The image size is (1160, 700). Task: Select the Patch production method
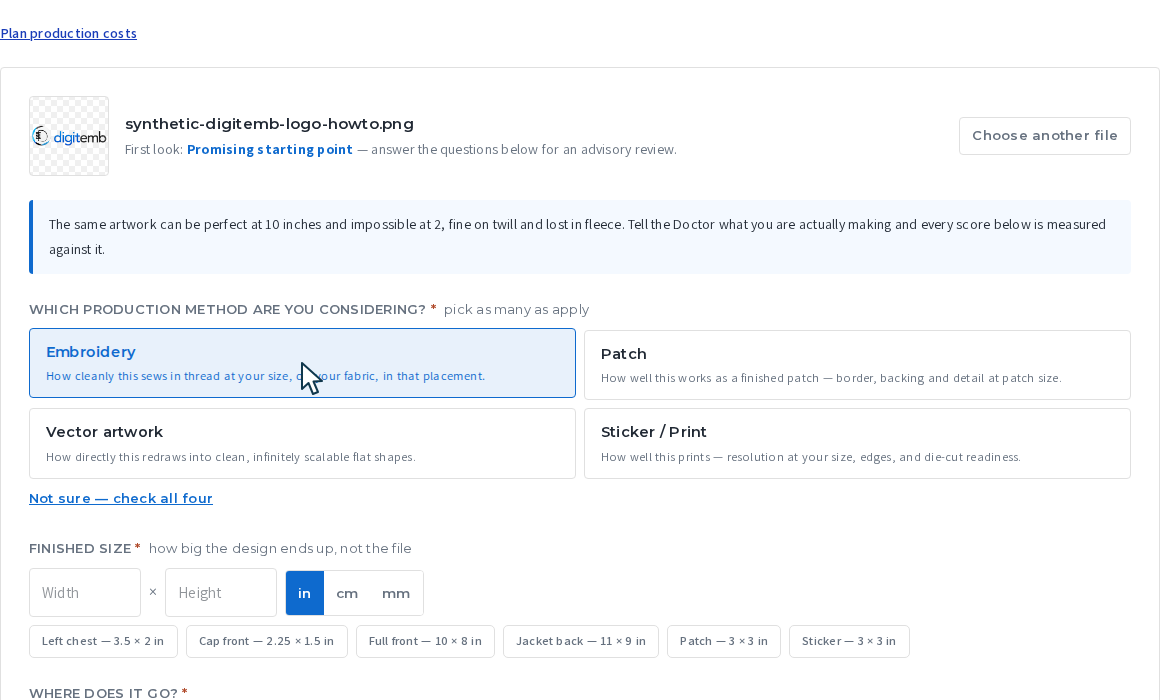click(857, 365)
